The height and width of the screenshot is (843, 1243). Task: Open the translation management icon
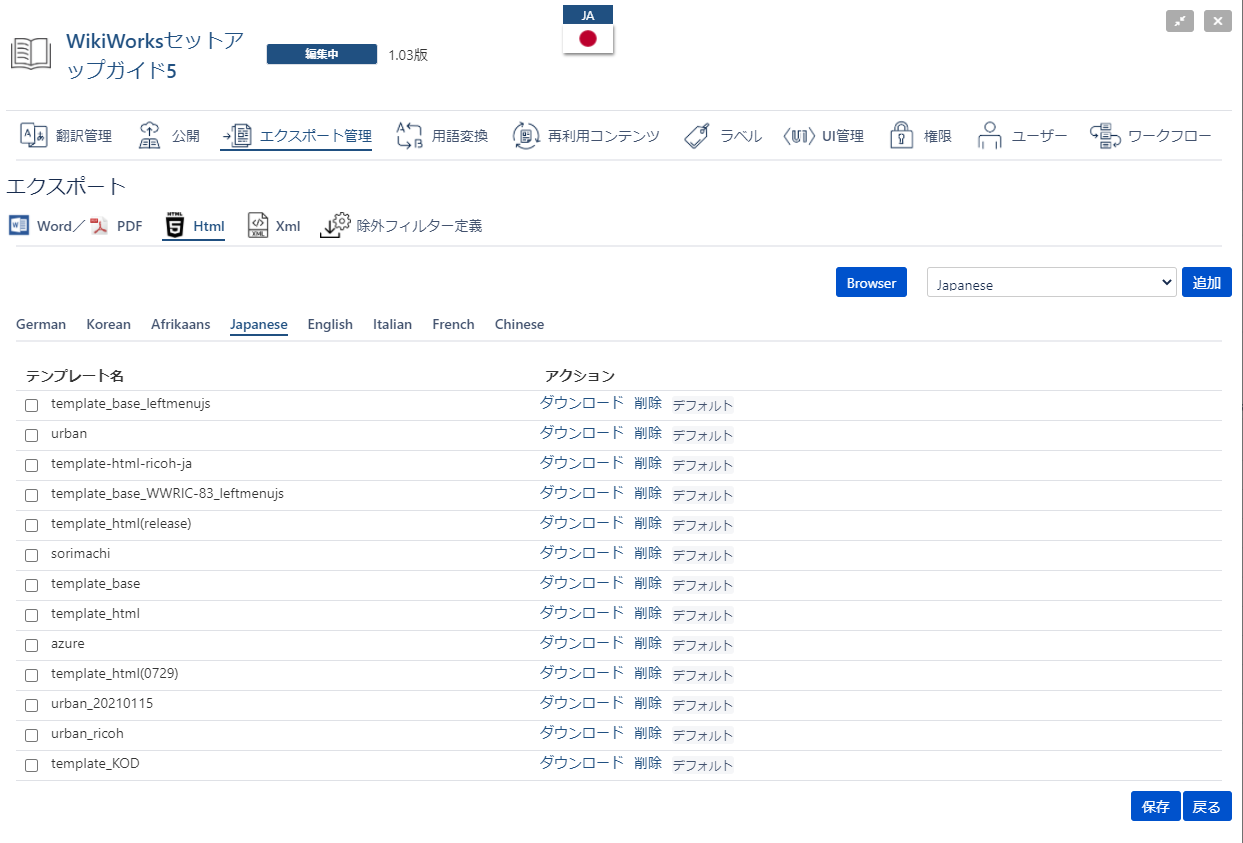34,136
